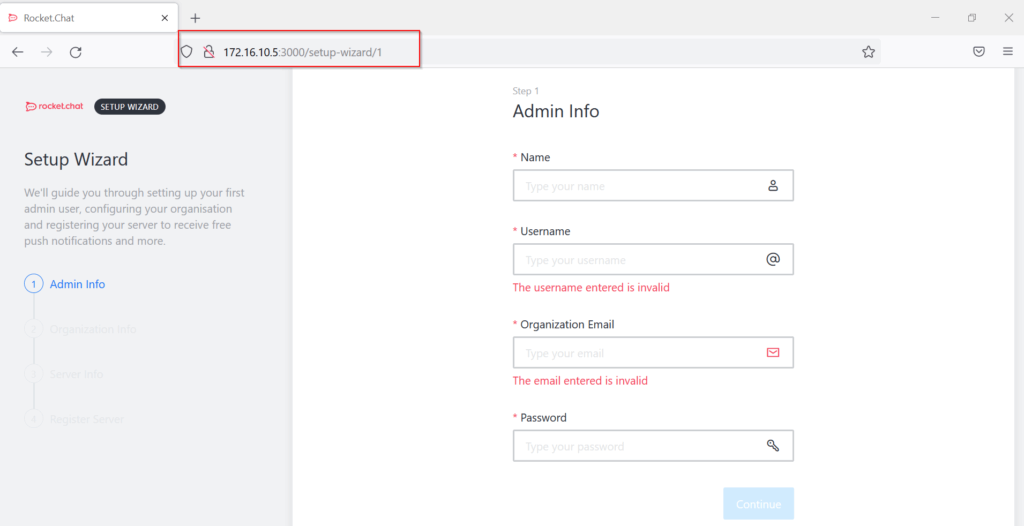Click the Continue button
This screenshot has width=1024, height=526.
(x=758, y=504)
